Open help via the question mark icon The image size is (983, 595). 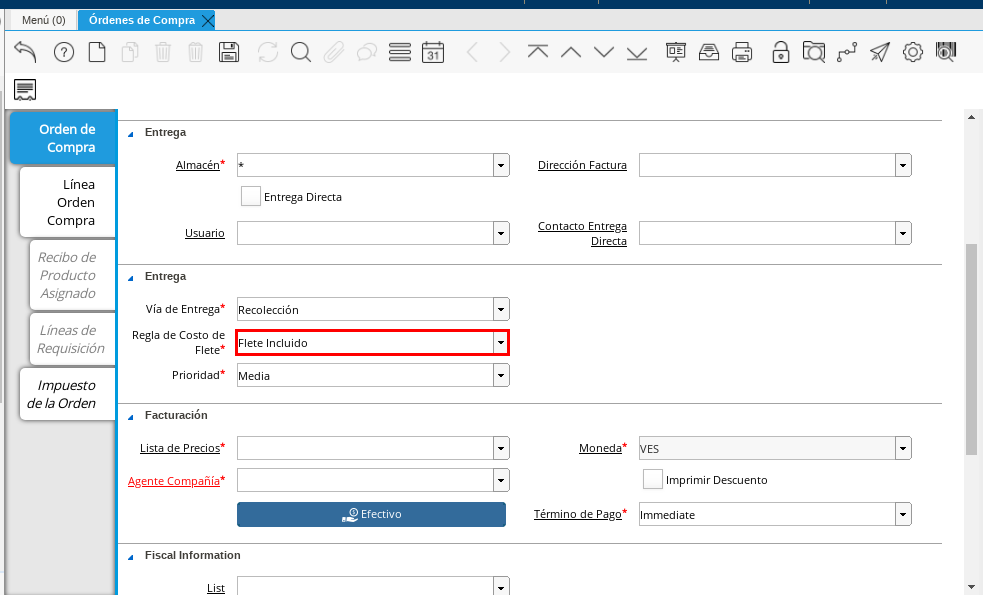[64, 52]
